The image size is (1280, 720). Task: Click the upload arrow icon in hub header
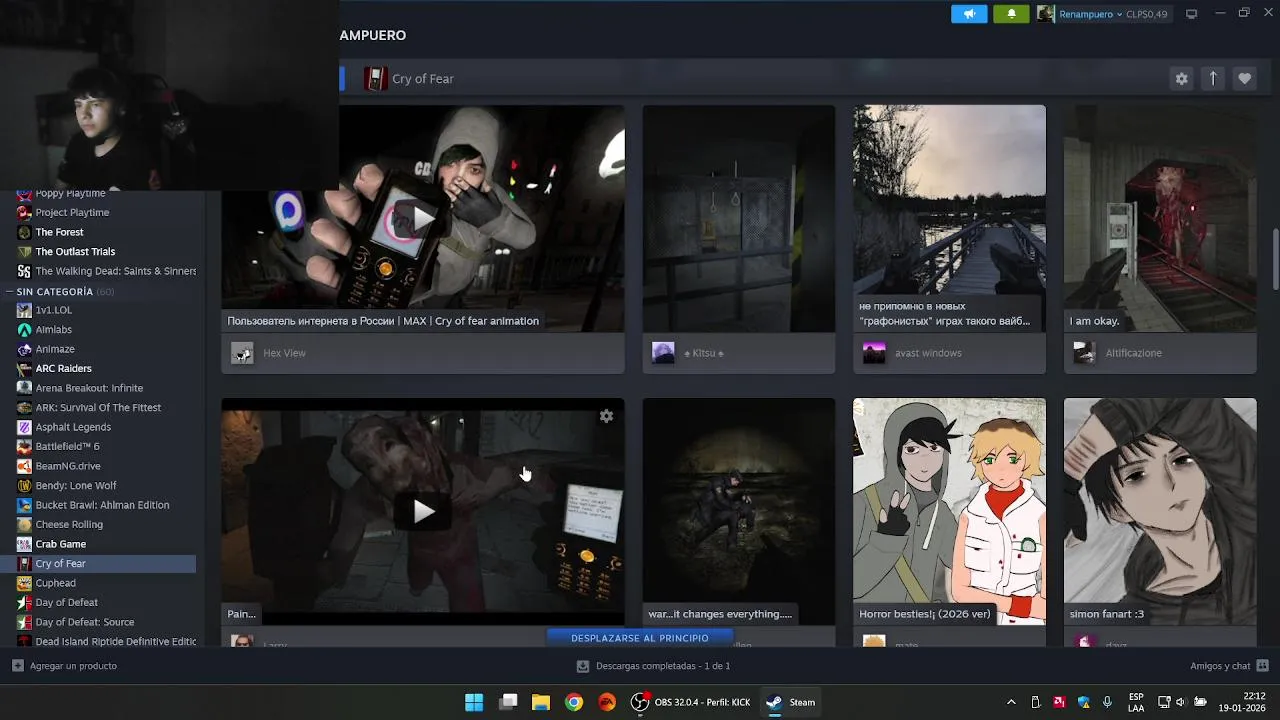(x=1213, y=78)
